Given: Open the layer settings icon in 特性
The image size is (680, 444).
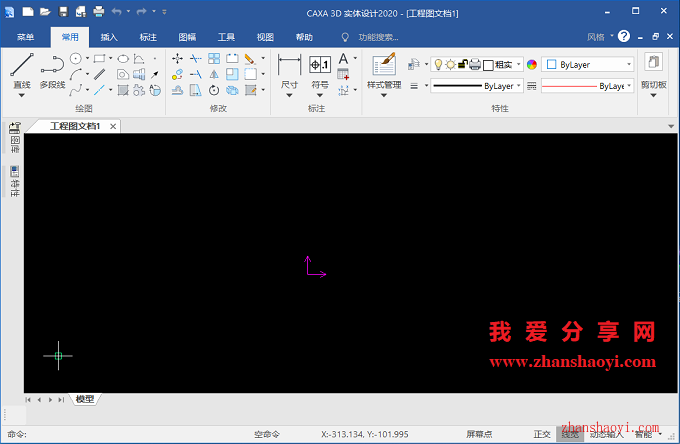Looking at the screenshot, I should [x=414, y=65].
